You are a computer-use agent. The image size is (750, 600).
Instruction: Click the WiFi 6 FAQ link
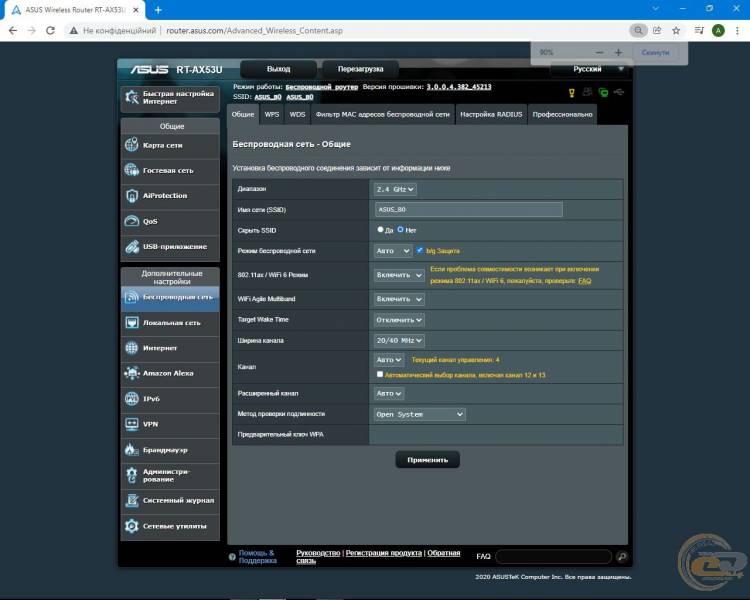click(x=585, y=281)
